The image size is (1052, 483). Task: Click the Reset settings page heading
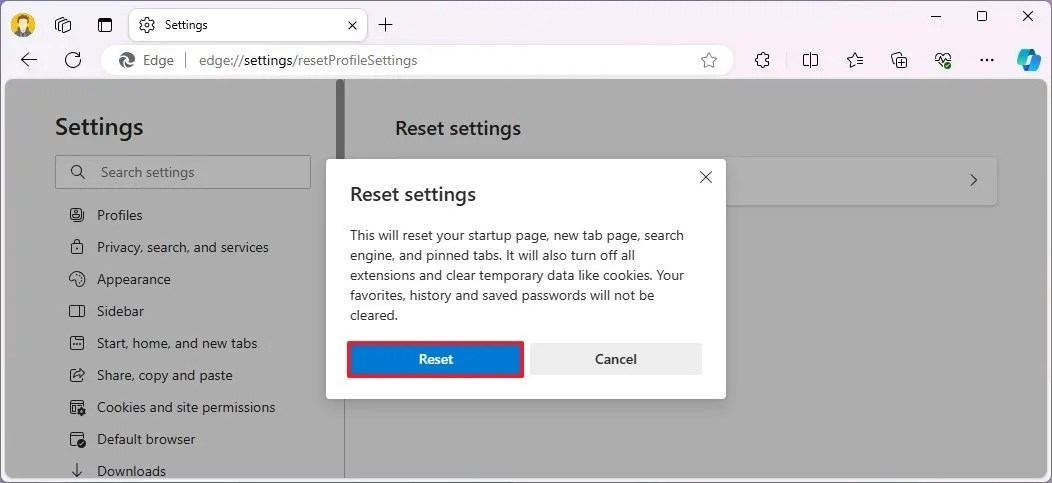click(x=458, y=128)
